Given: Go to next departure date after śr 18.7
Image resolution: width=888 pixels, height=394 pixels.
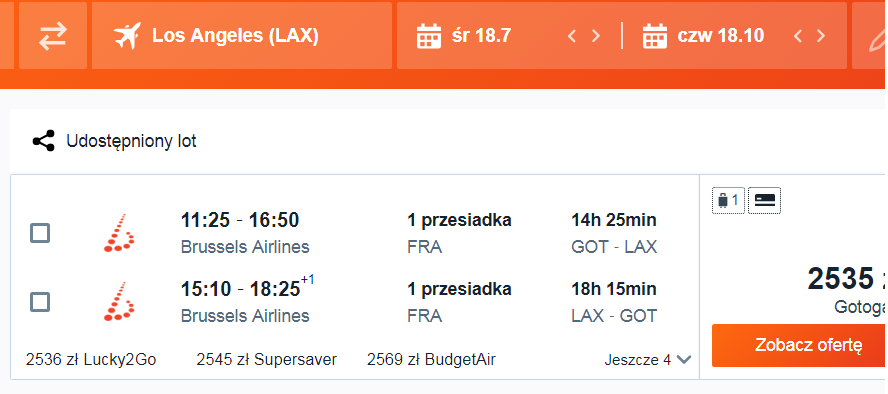Looking at the screenshot, I should [596, 36].
